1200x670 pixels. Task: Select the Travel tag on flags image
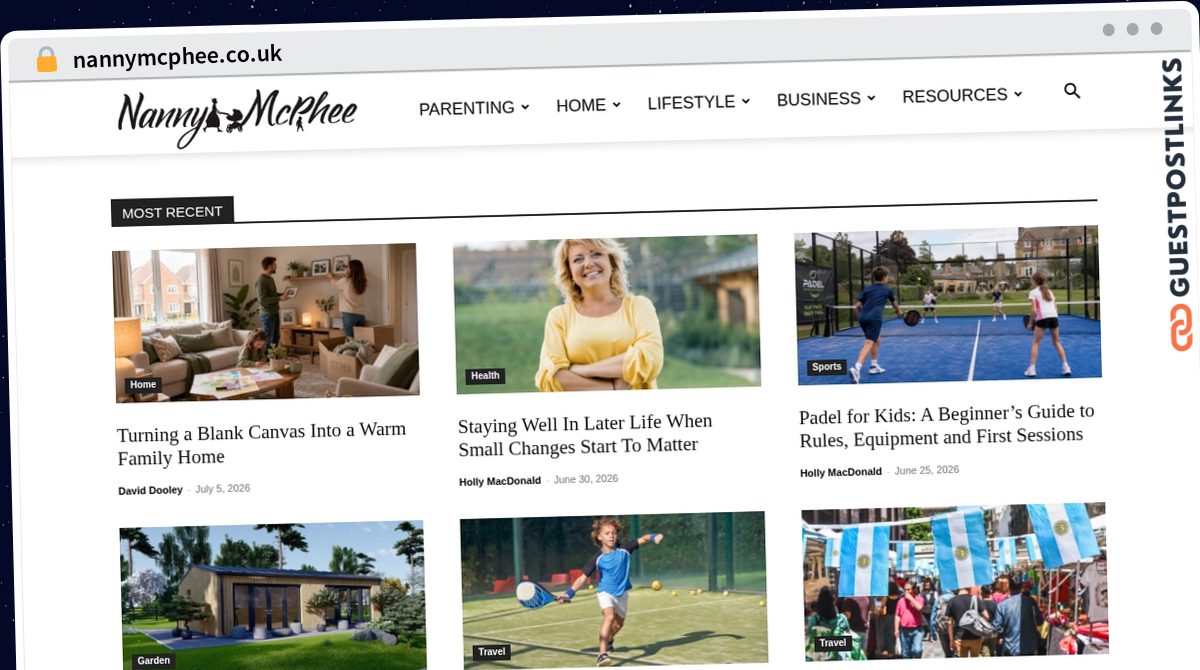833,643
